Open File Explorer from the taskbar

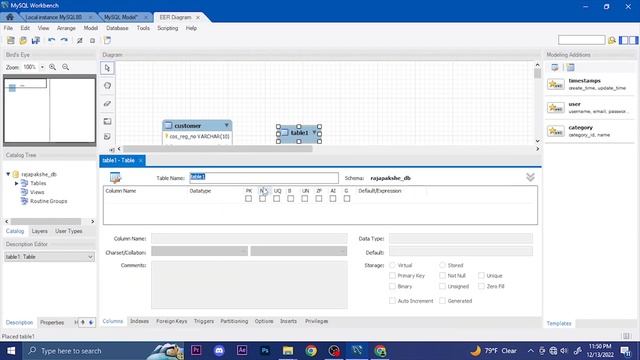click(x=288, y=351)
